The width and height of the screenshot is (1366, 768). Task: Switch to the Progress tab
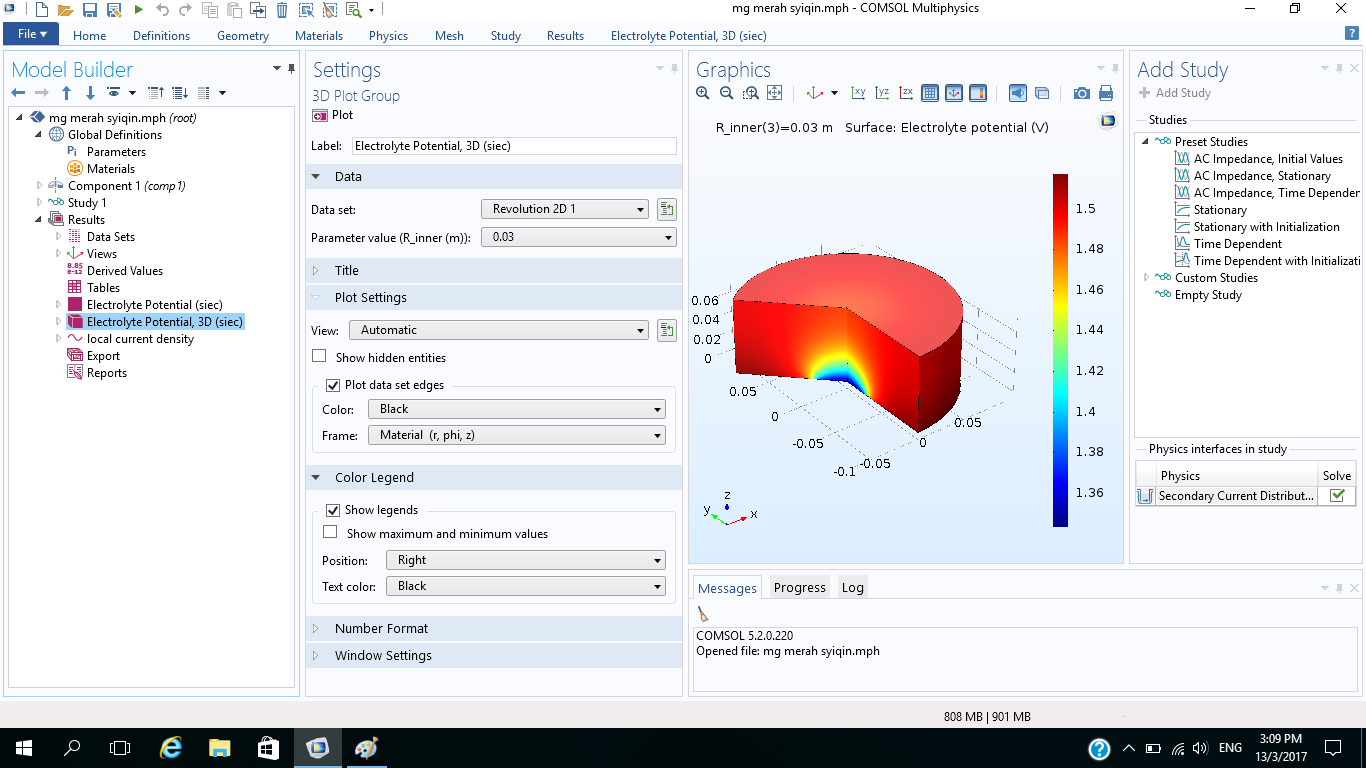point(799,587)
